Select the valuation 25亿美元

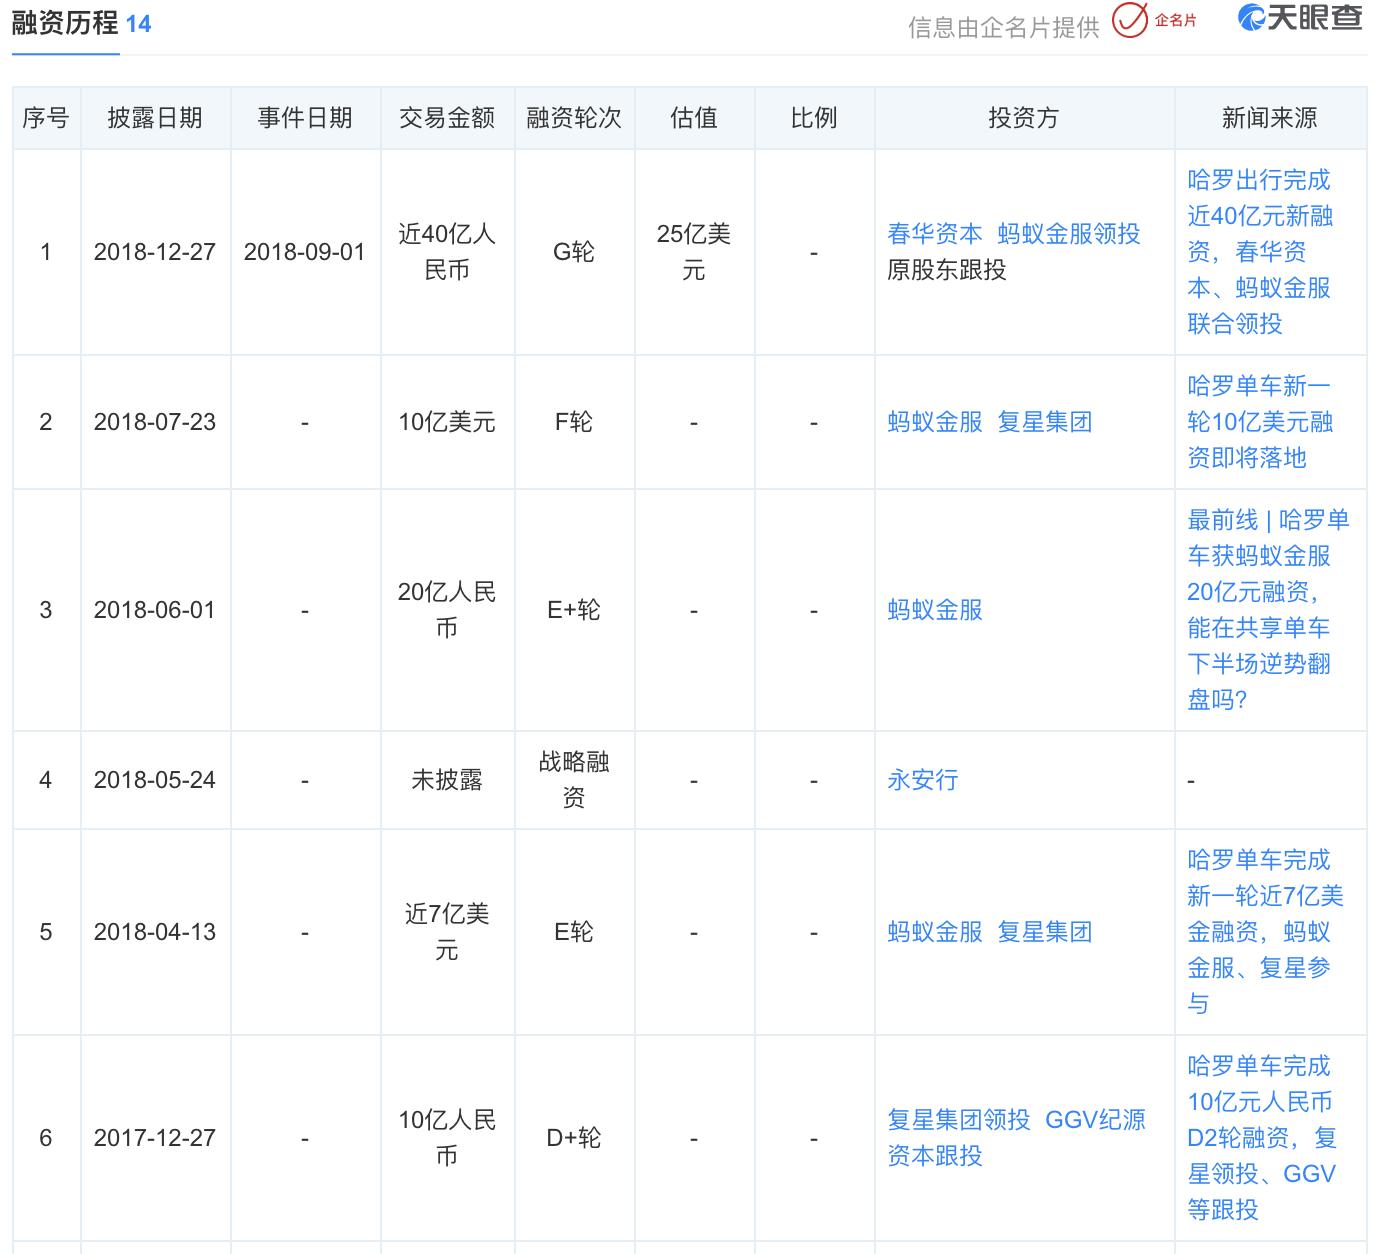tap(694, 252)
